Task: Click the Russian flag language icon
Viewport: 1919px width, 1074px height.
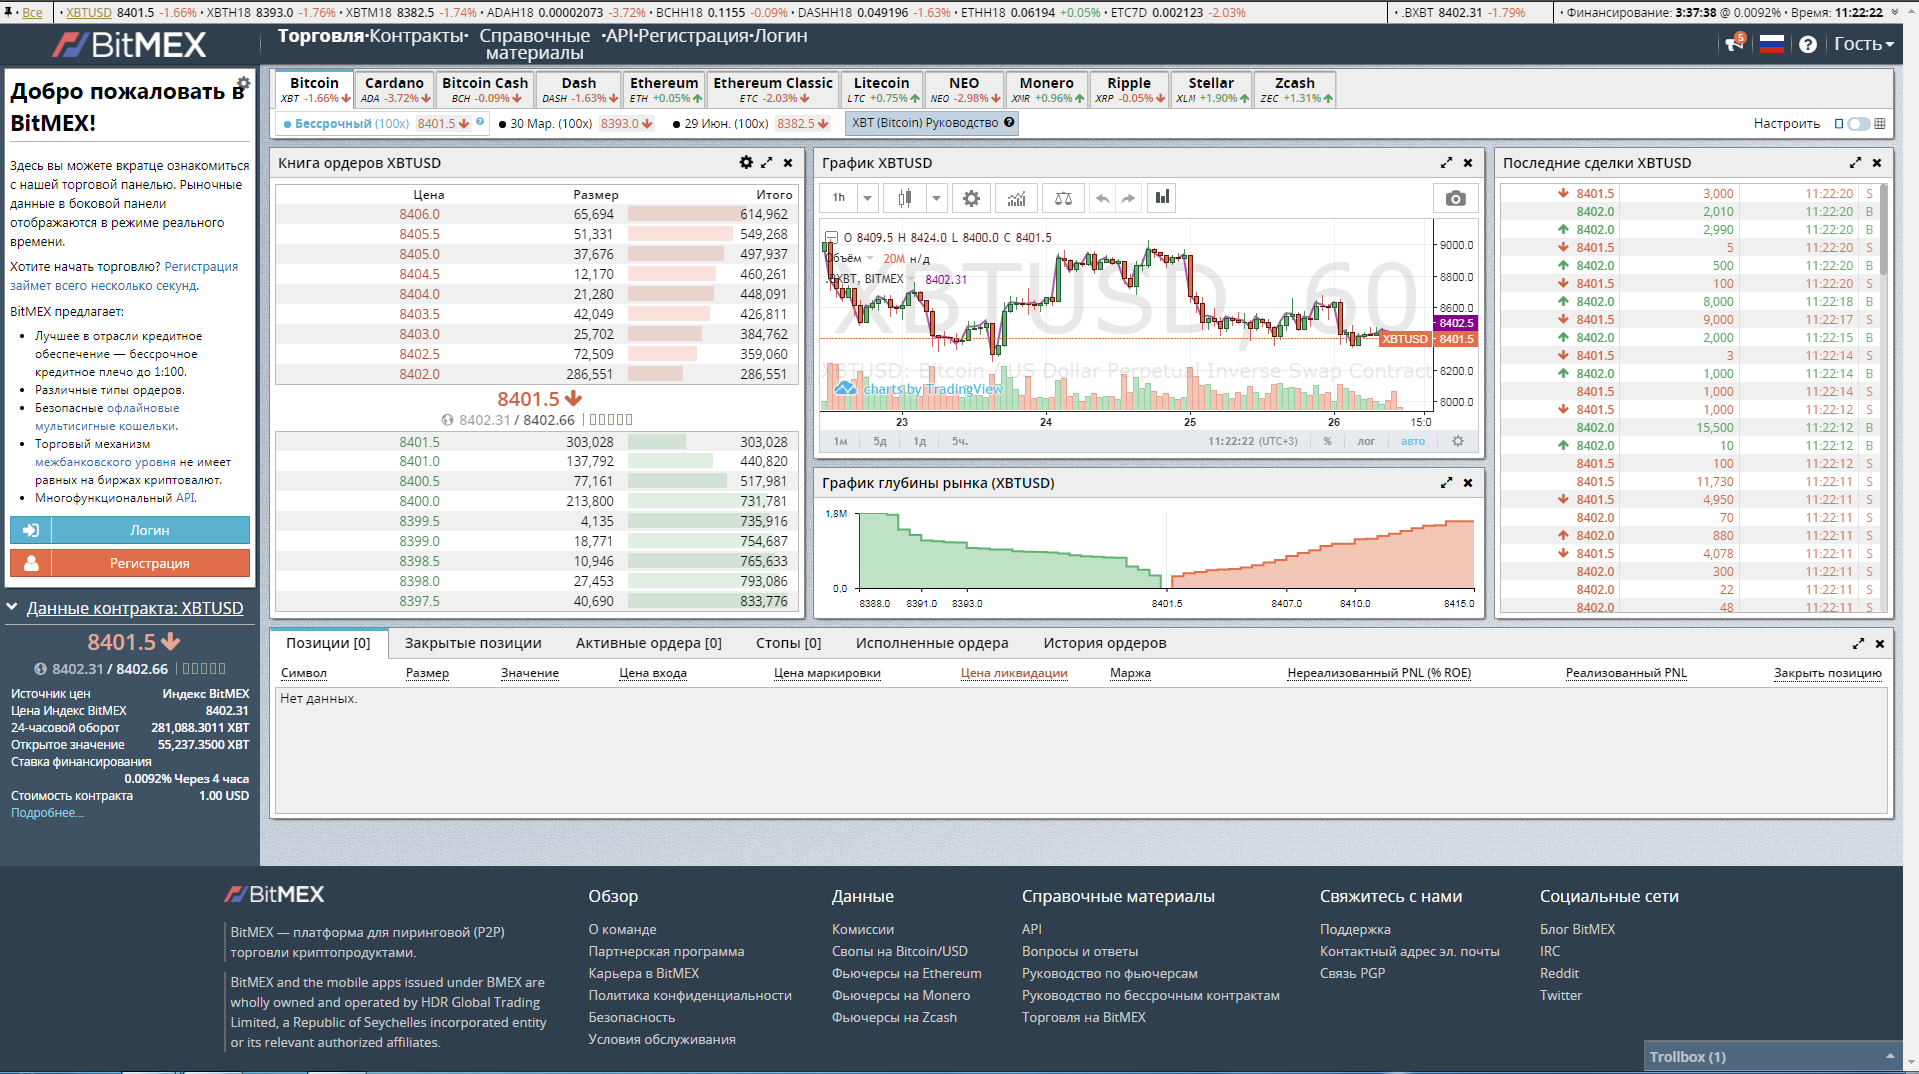Action: click(x=1771, y=44)
